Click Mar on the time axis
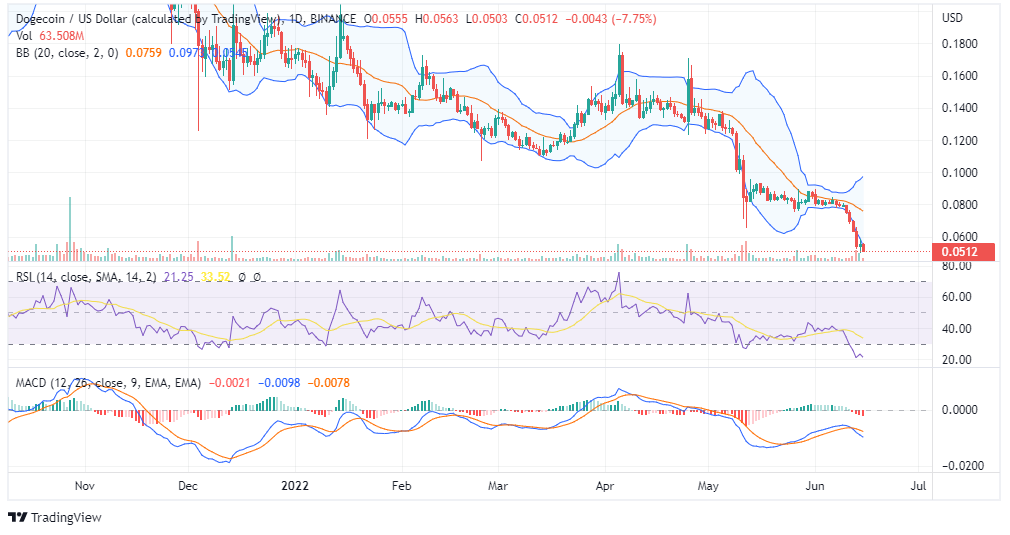Viewport: 1010px width, 535px height. click(497, 485)
